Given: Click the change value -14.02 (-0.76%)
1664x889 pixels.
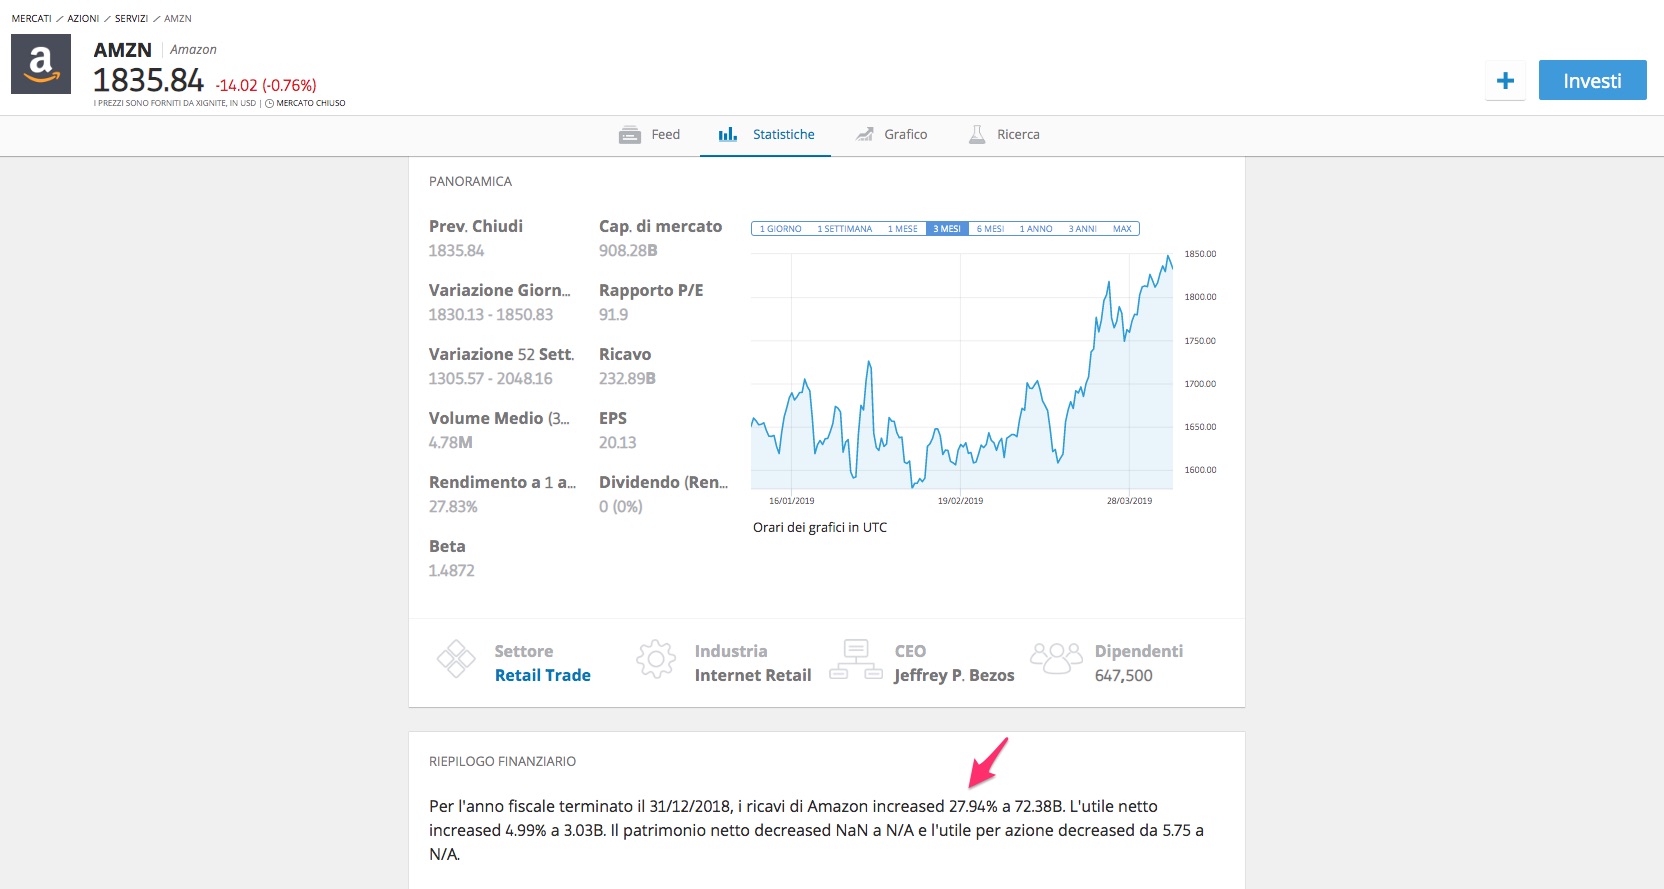Looking at the screenshot, I should coord(266,86).
